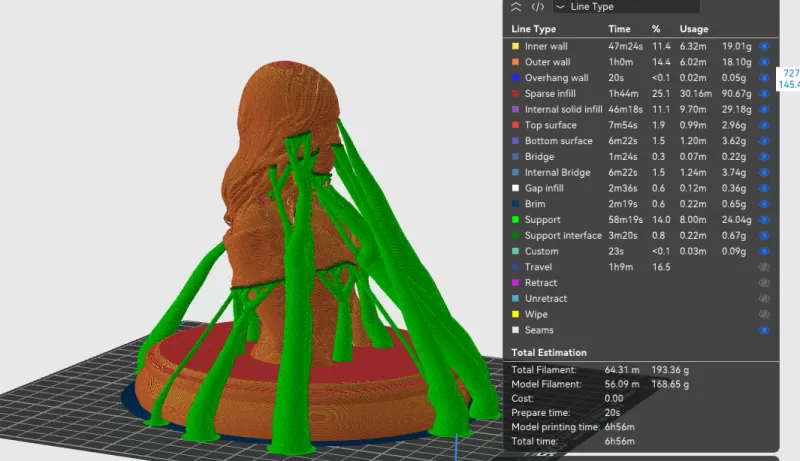Hide Seams with the eye icon
Viewport: 800px width, 461px height.
click(x=764, y=330)
